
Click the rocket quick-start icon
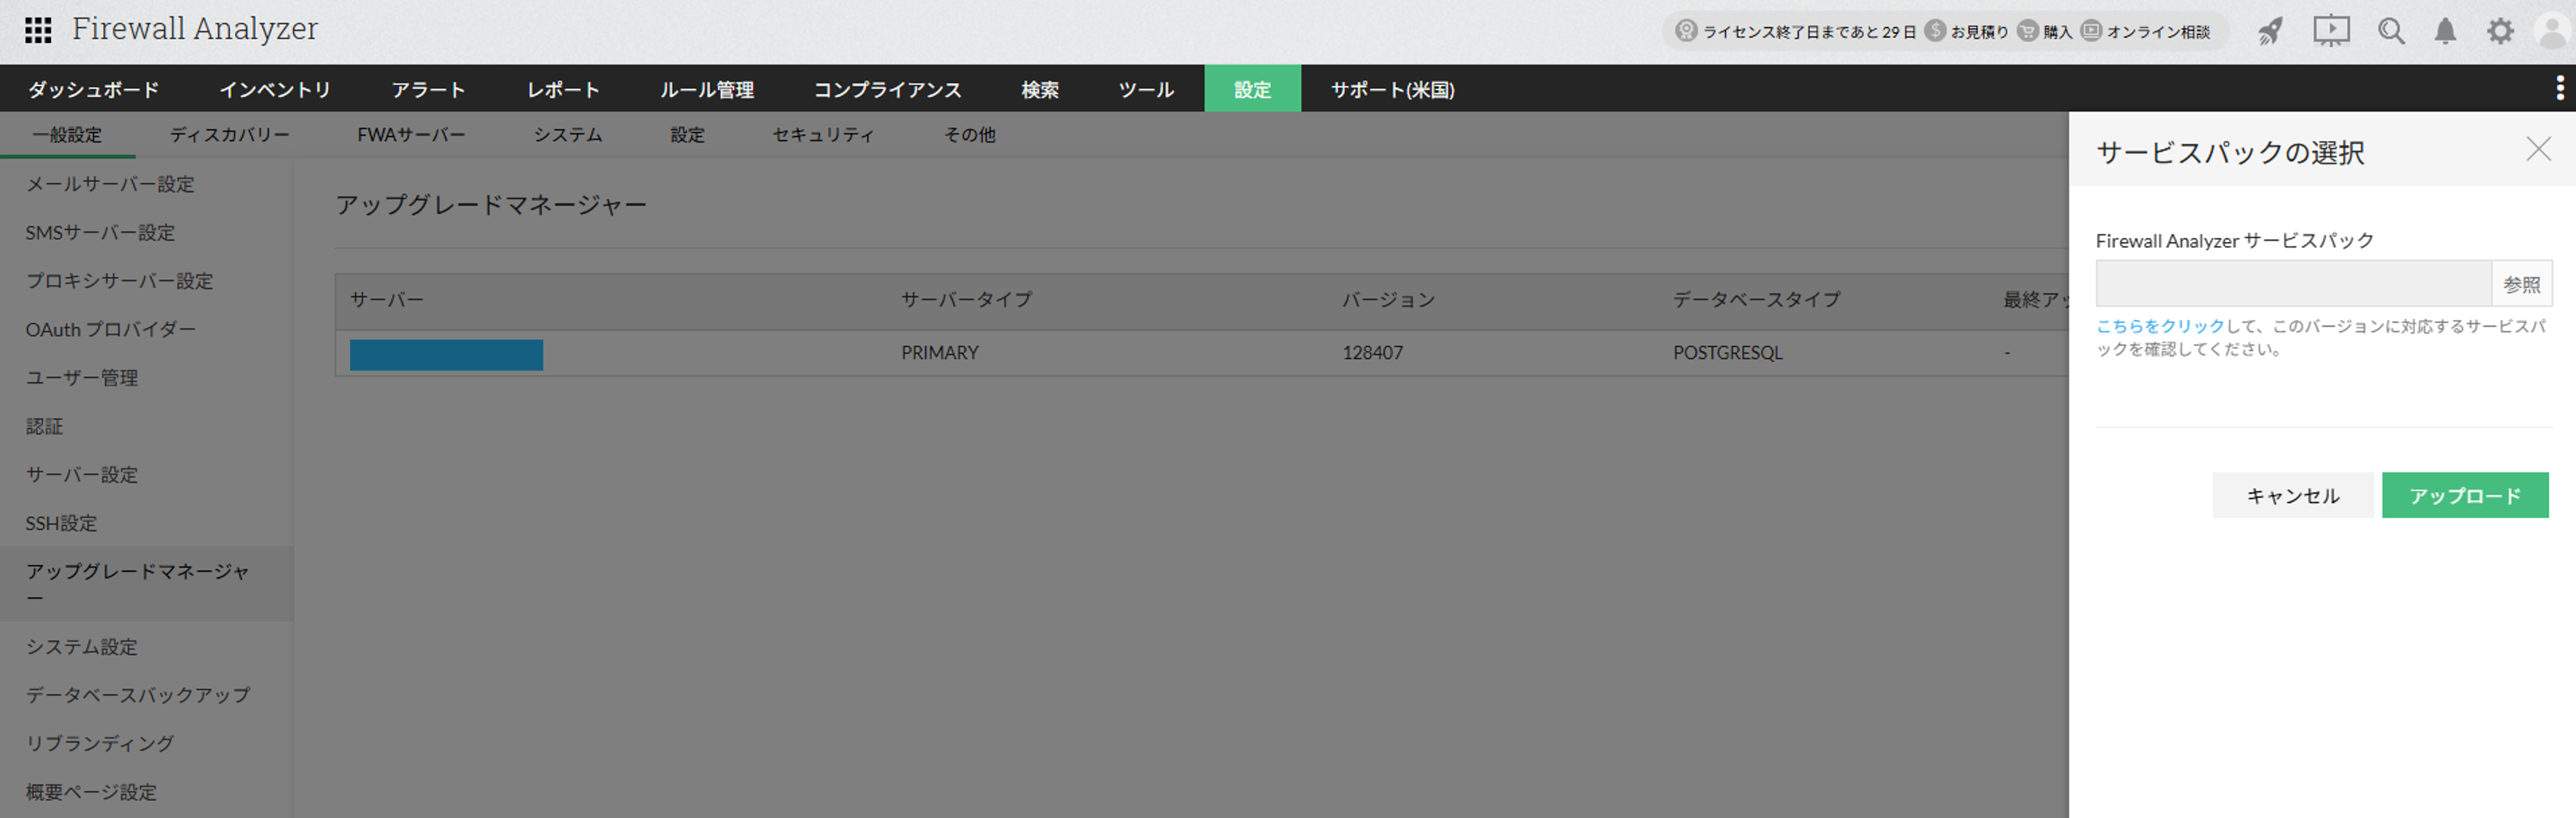(x=2270, y=32)
